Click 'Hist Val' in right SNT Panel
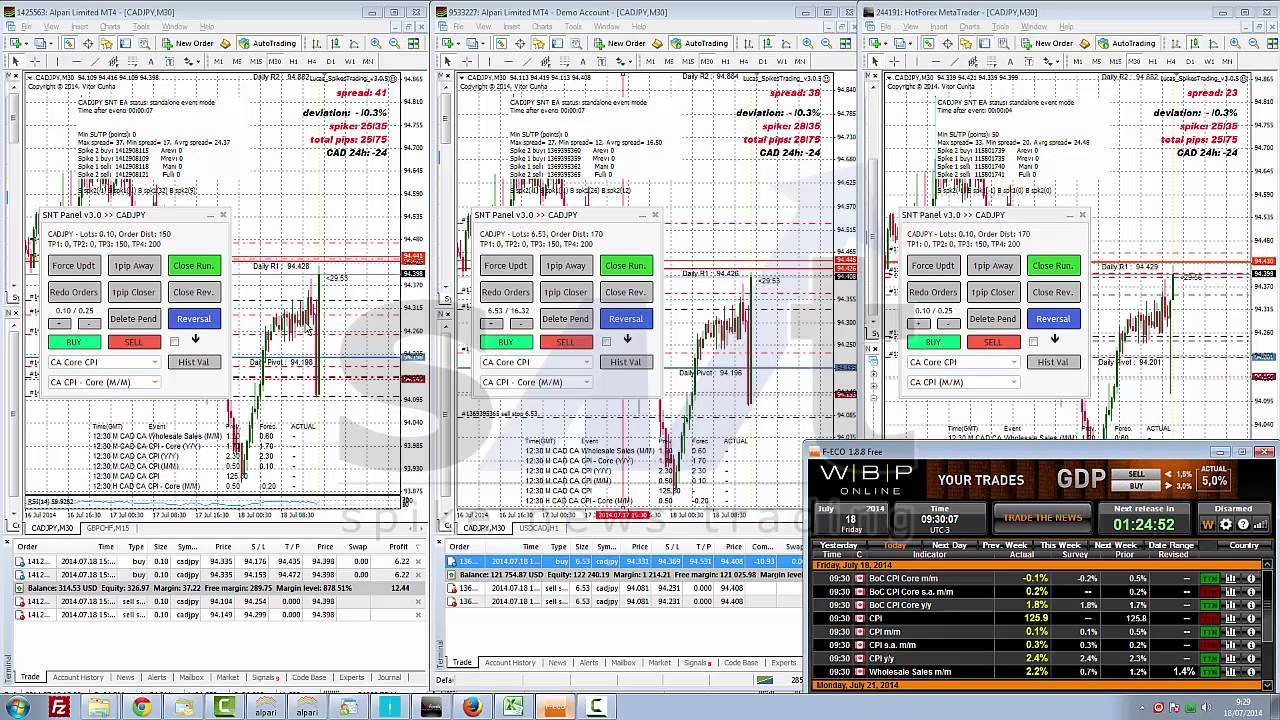The image size is (1280, 720). 1052,362
